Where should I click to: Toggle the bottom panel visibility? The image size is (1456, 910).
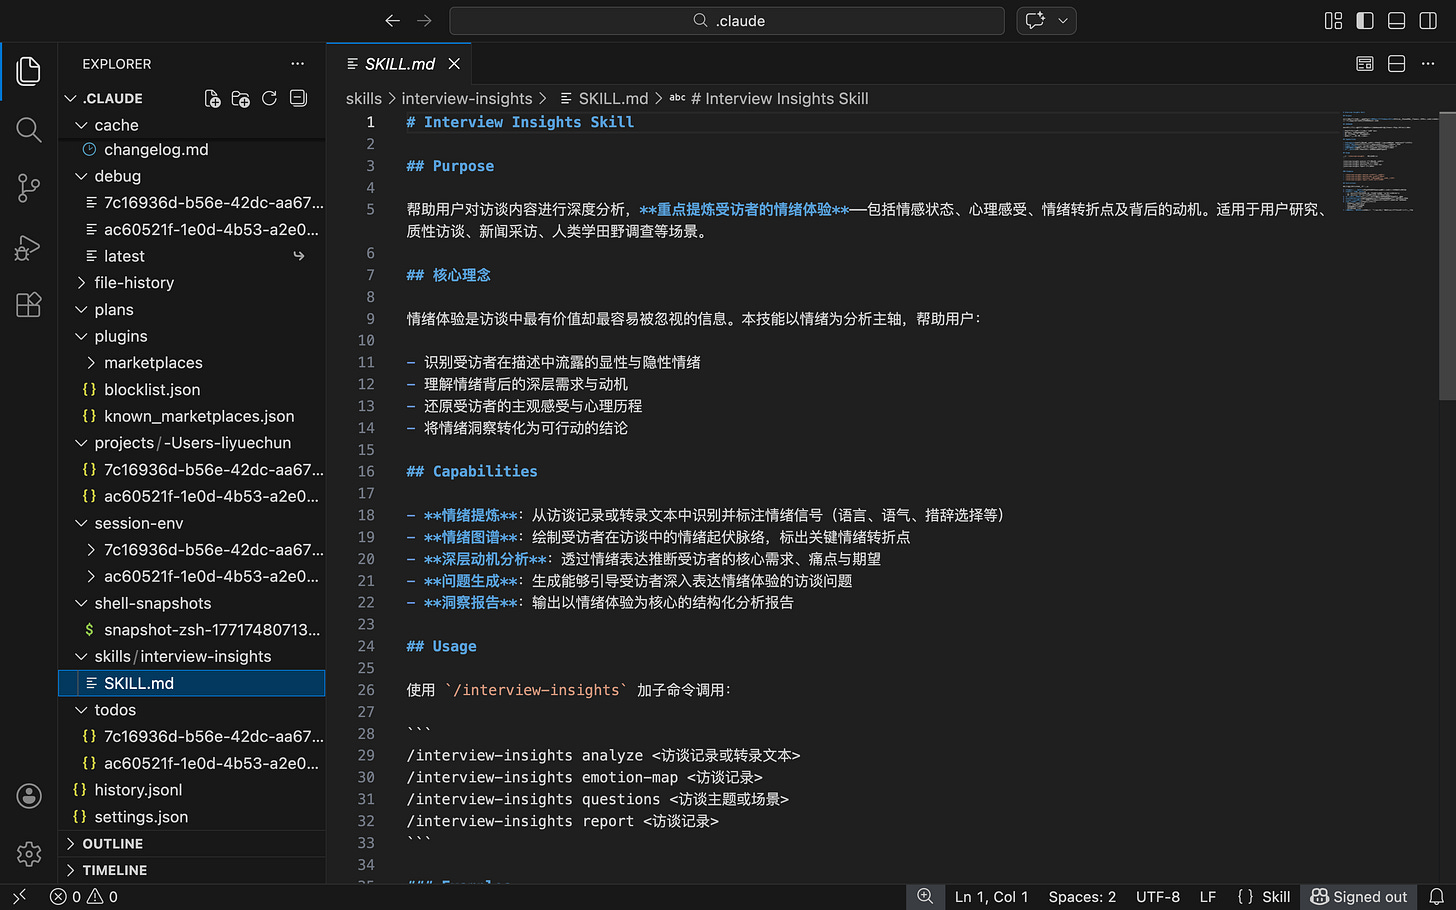[x=1397, y=21]
